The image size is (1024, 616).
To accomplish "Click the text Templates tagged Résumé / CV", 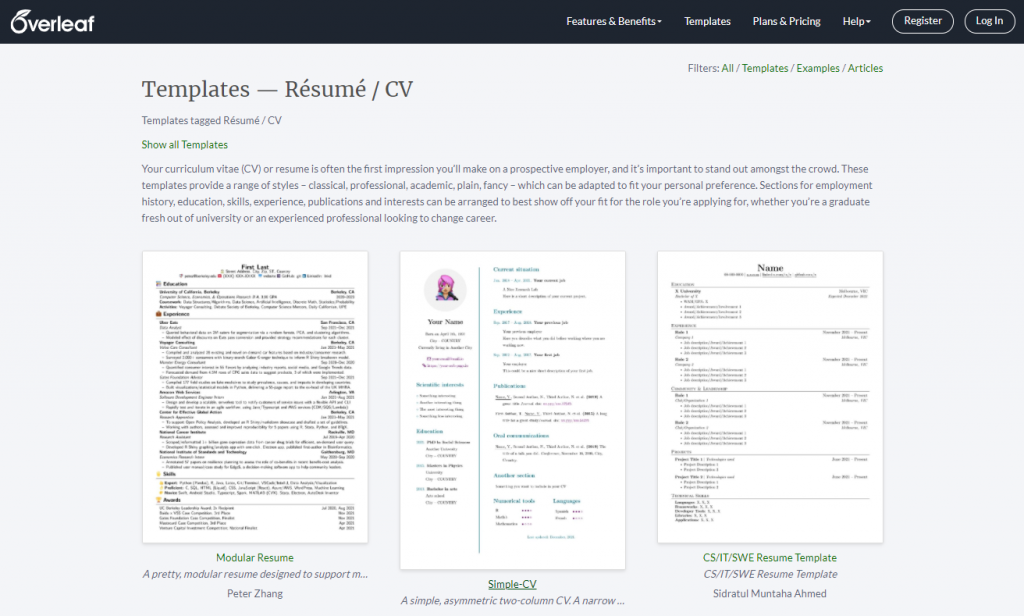I will pos(212,120).
